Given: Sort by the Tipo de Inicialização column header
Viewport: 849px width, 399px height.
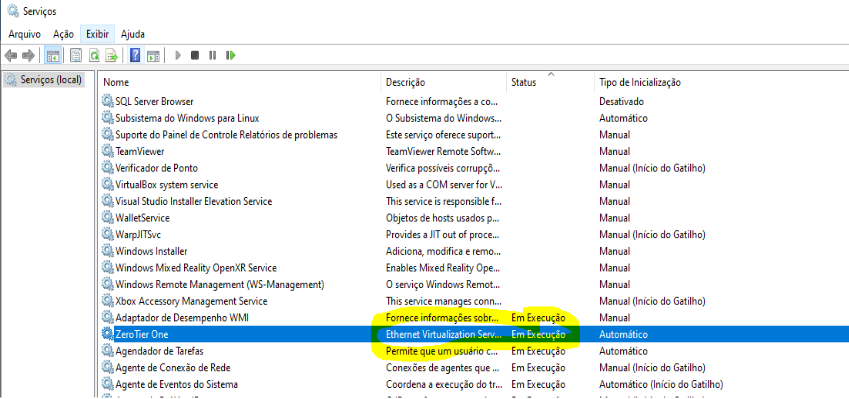Looking at the screenshot, I should coord(640,82).
